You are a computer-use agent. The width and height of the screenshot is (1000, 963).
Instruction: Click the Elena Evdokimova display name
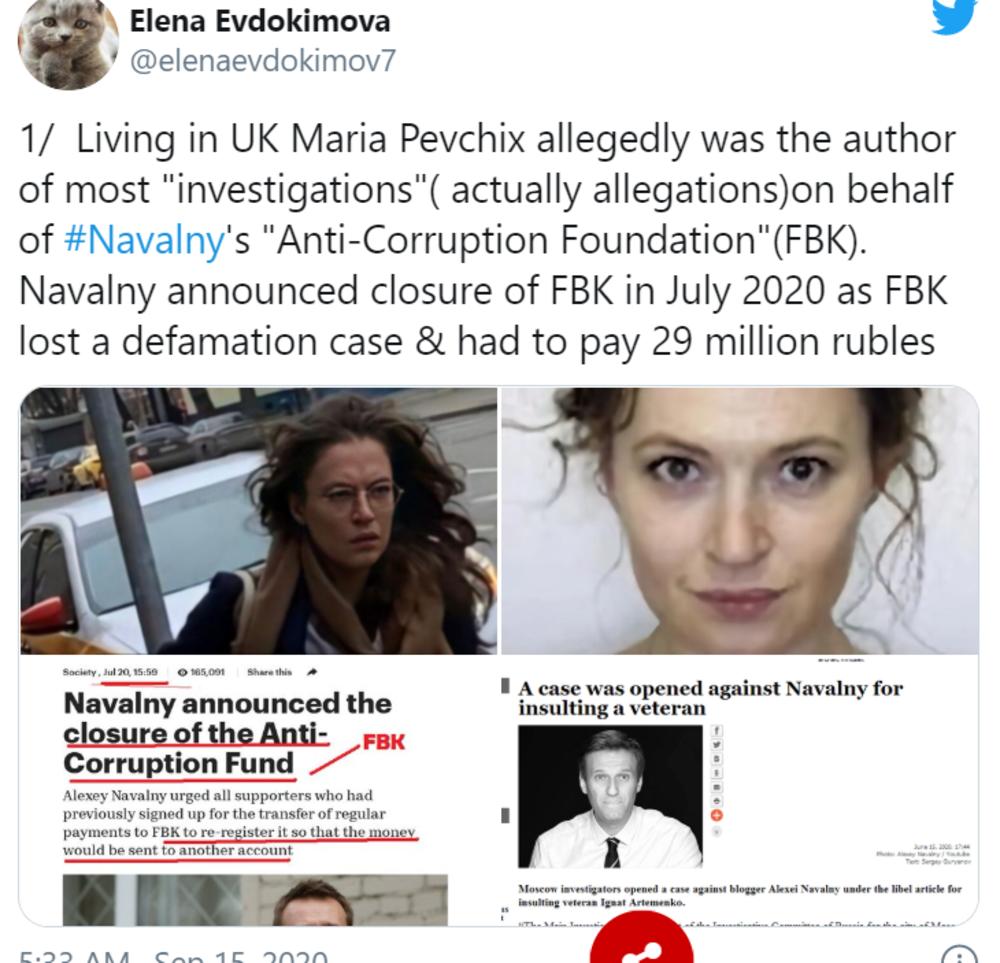260,21
